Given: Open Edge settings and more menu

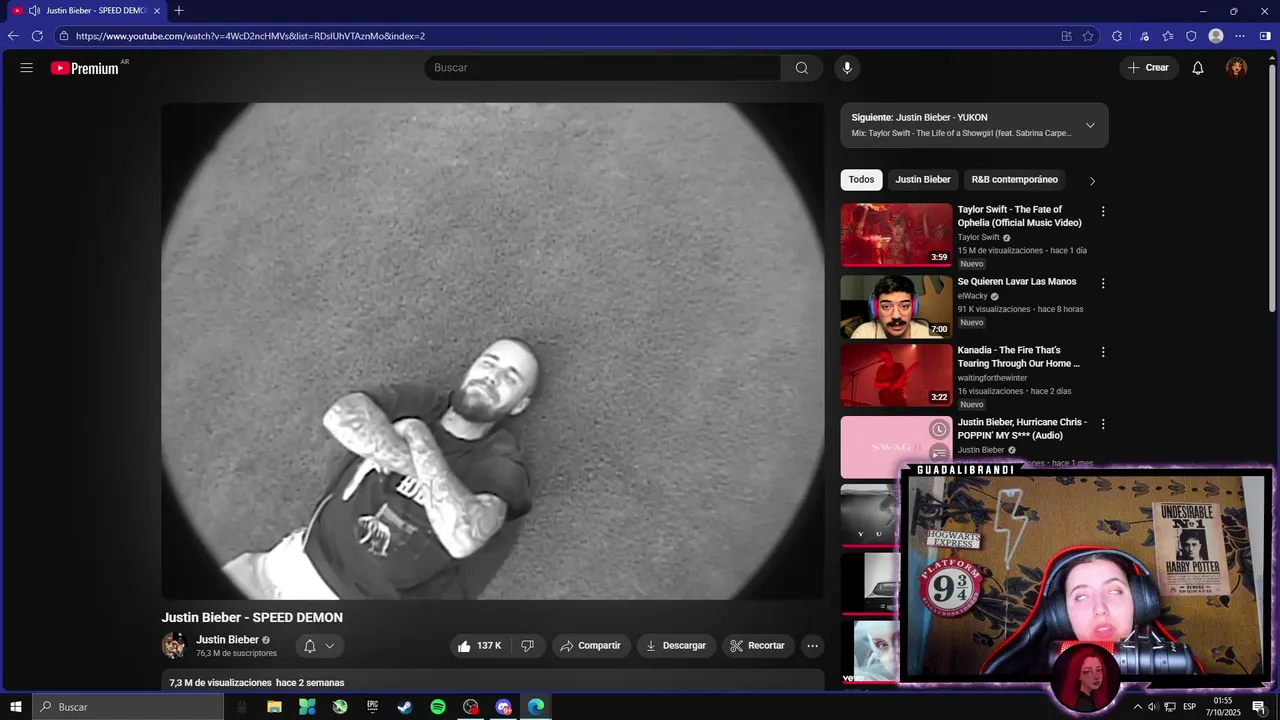Looking at the screenshot, I should click(1240, 36).
